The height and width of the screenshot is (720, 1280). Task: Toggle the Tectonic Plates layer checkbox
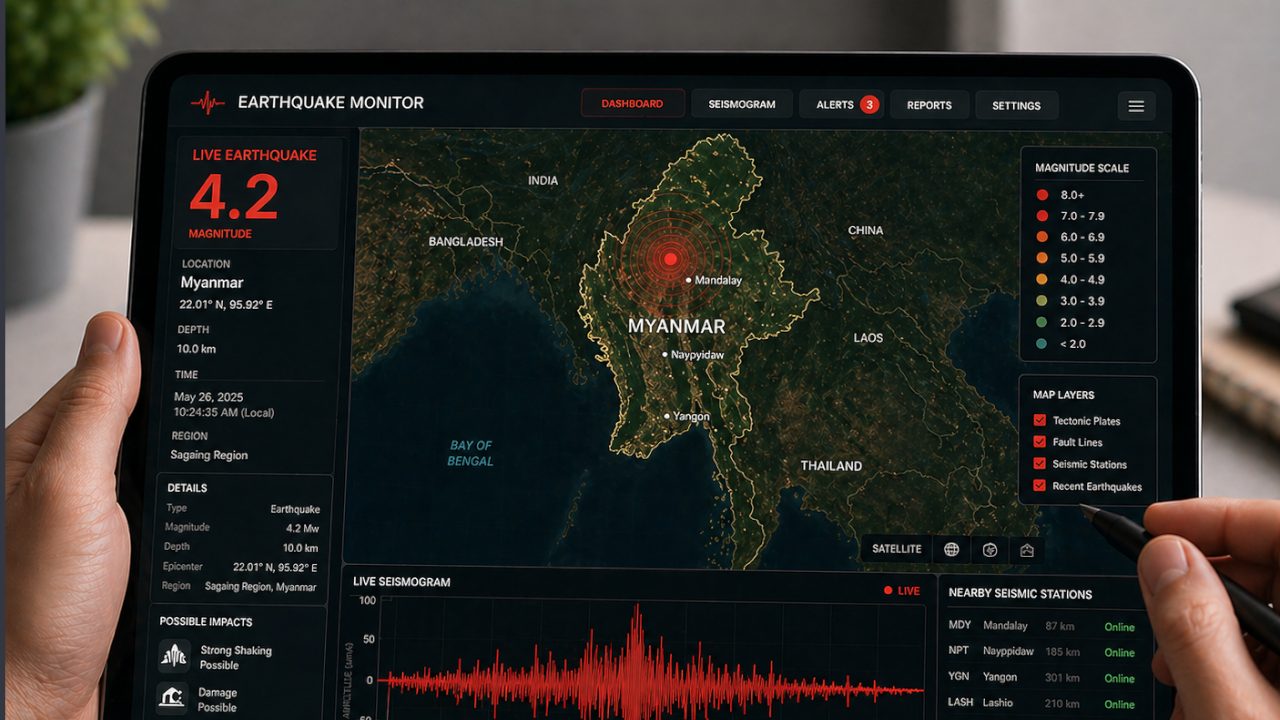tap(1040, 421)
